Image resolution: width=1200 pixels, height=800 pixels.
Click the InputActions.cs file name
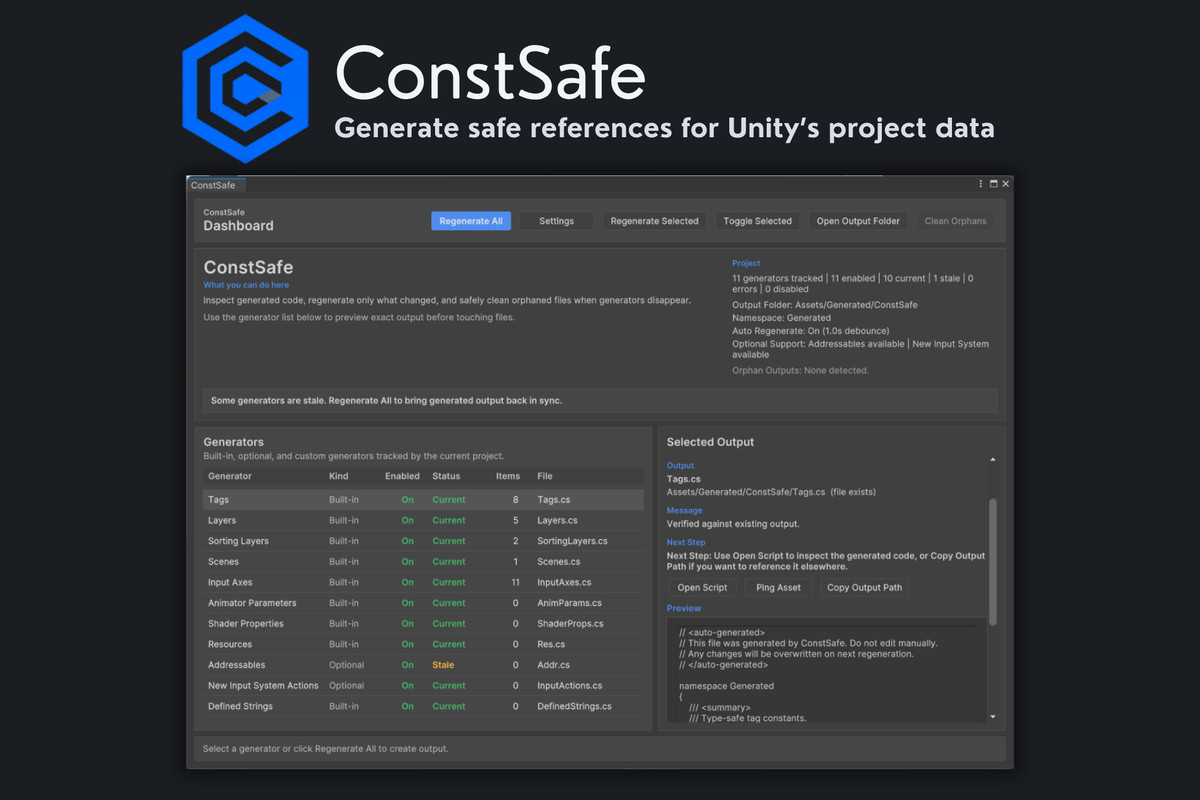pyautogui.click(x=570, y=686)
